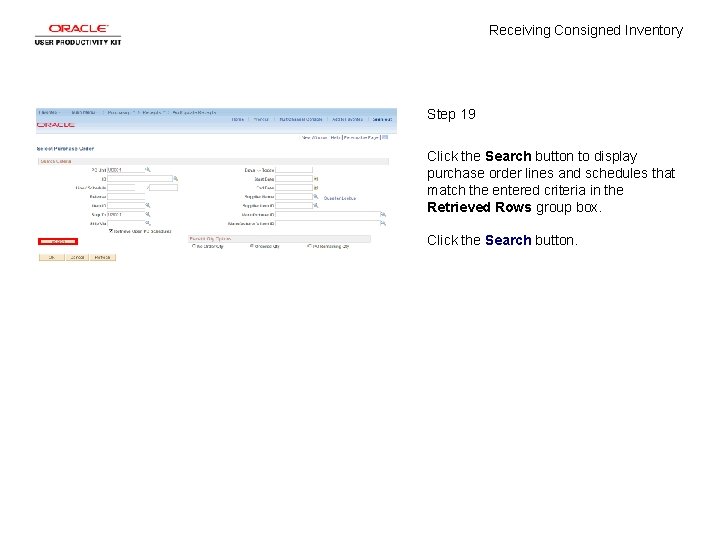Open lookup icon beside PO Unit field
720x540 pixels.
148,170
